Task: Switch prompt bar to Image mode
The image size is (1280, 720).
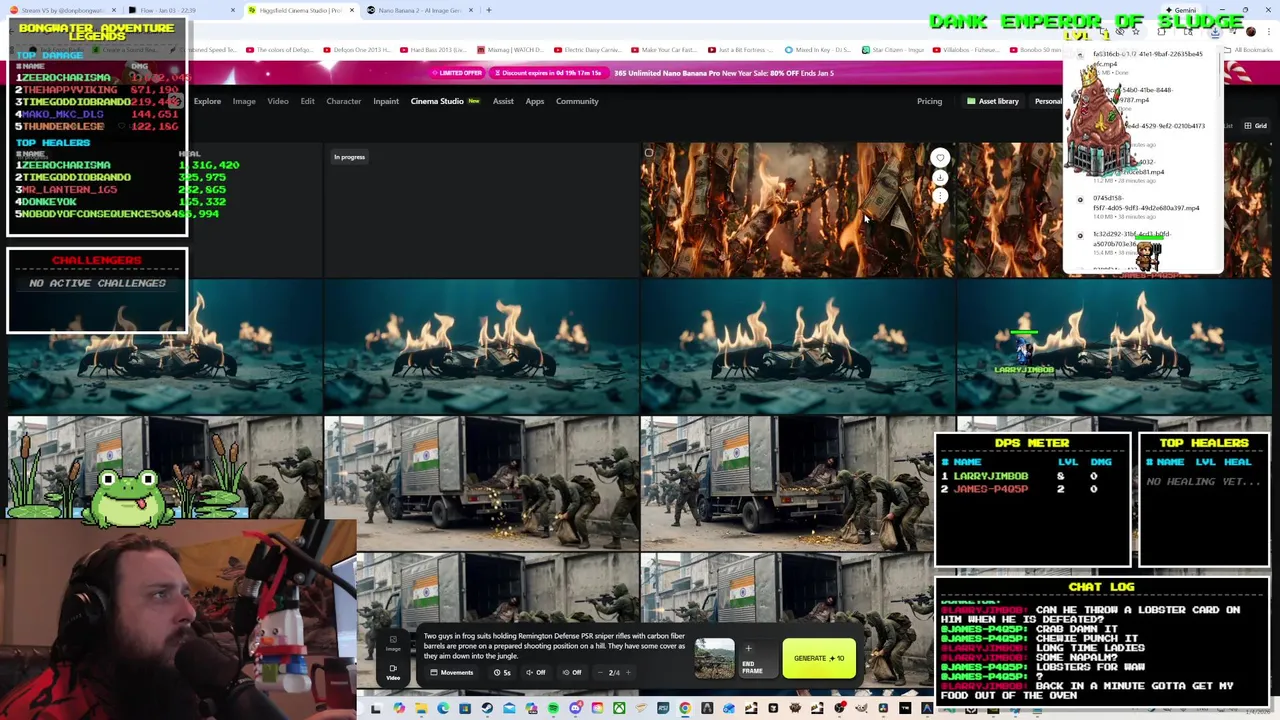Action: [x=393, y=643]
